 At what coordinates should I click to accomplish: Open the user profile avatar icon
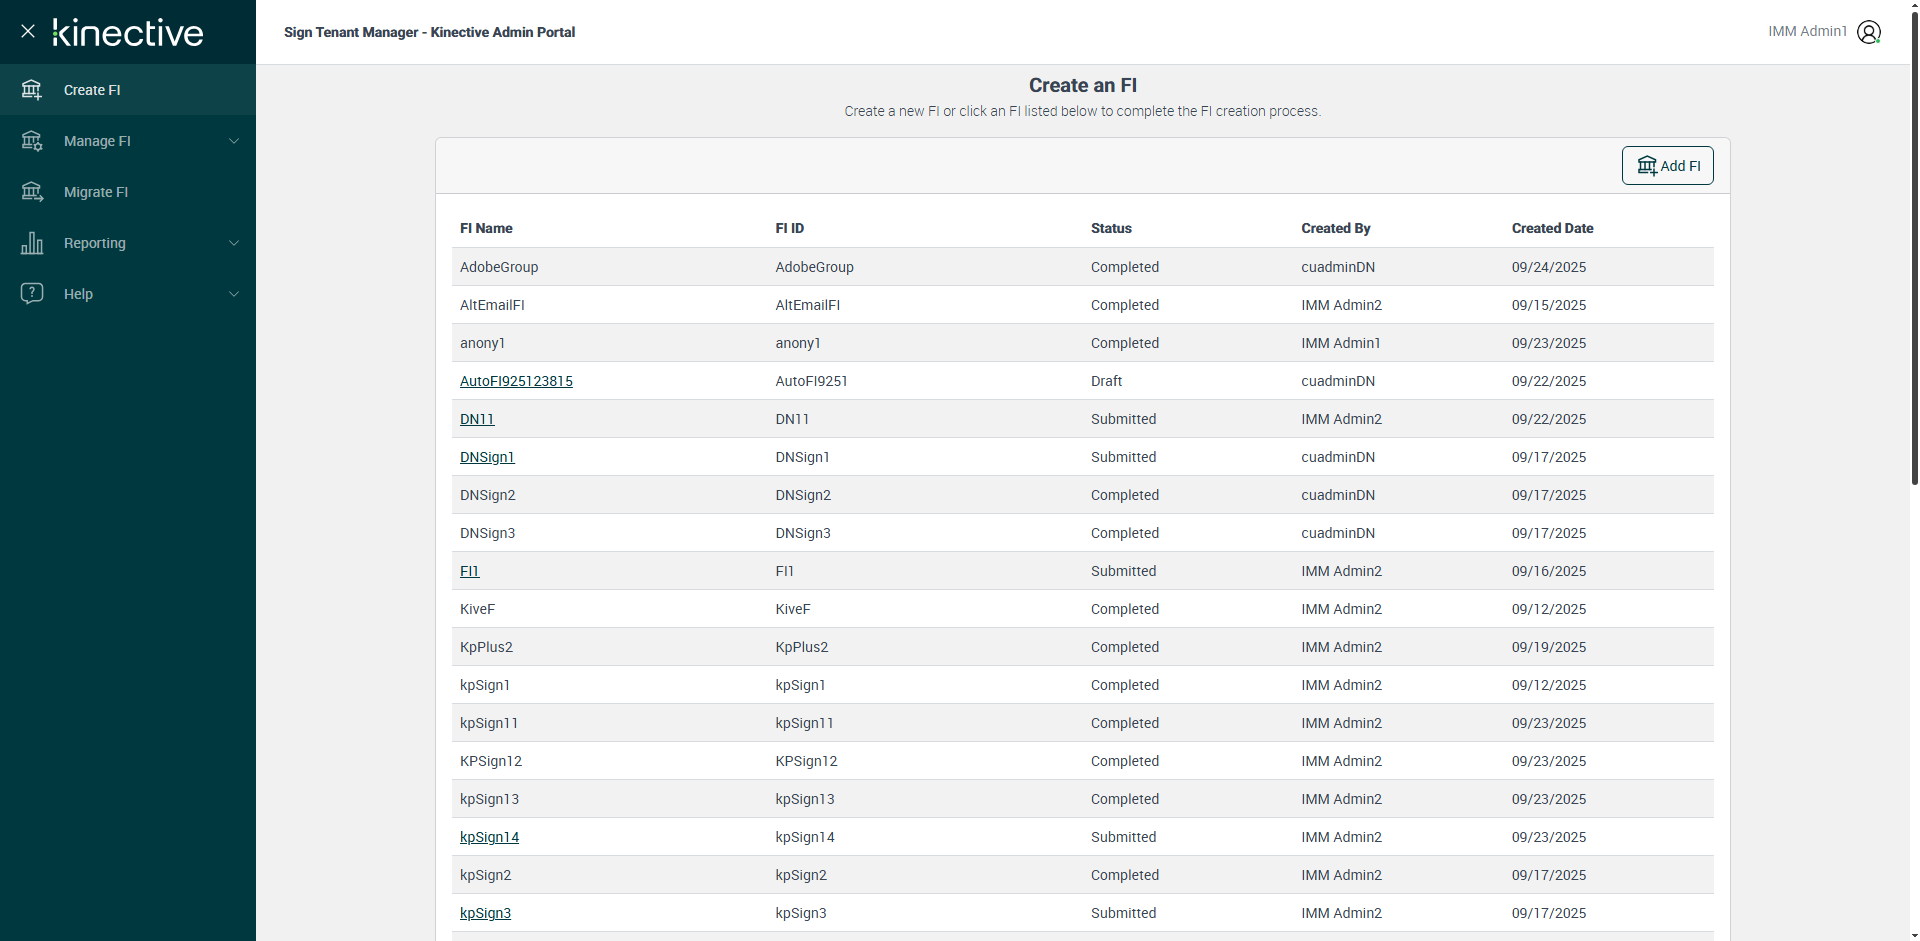click(1868, 32)
